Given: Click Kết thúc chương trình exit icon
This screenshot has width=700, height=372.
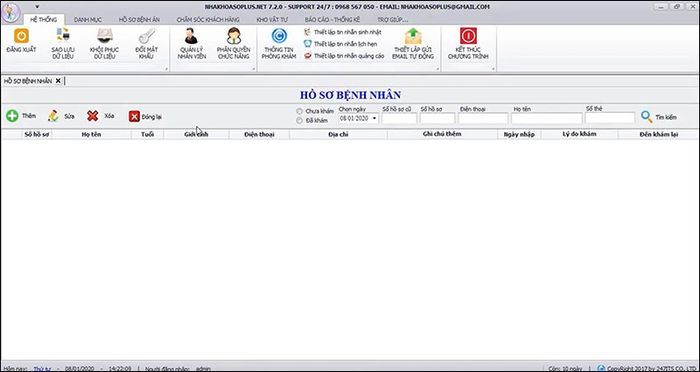Looking at the screenshot, I should pyautogui.click(x=468, y=36).
